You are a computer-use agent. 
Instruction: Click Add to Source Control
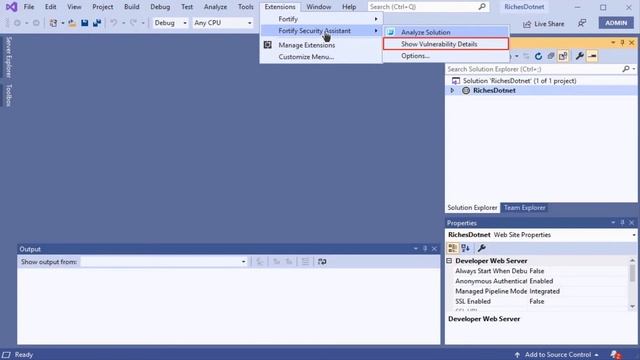click(x=557, y=355)
